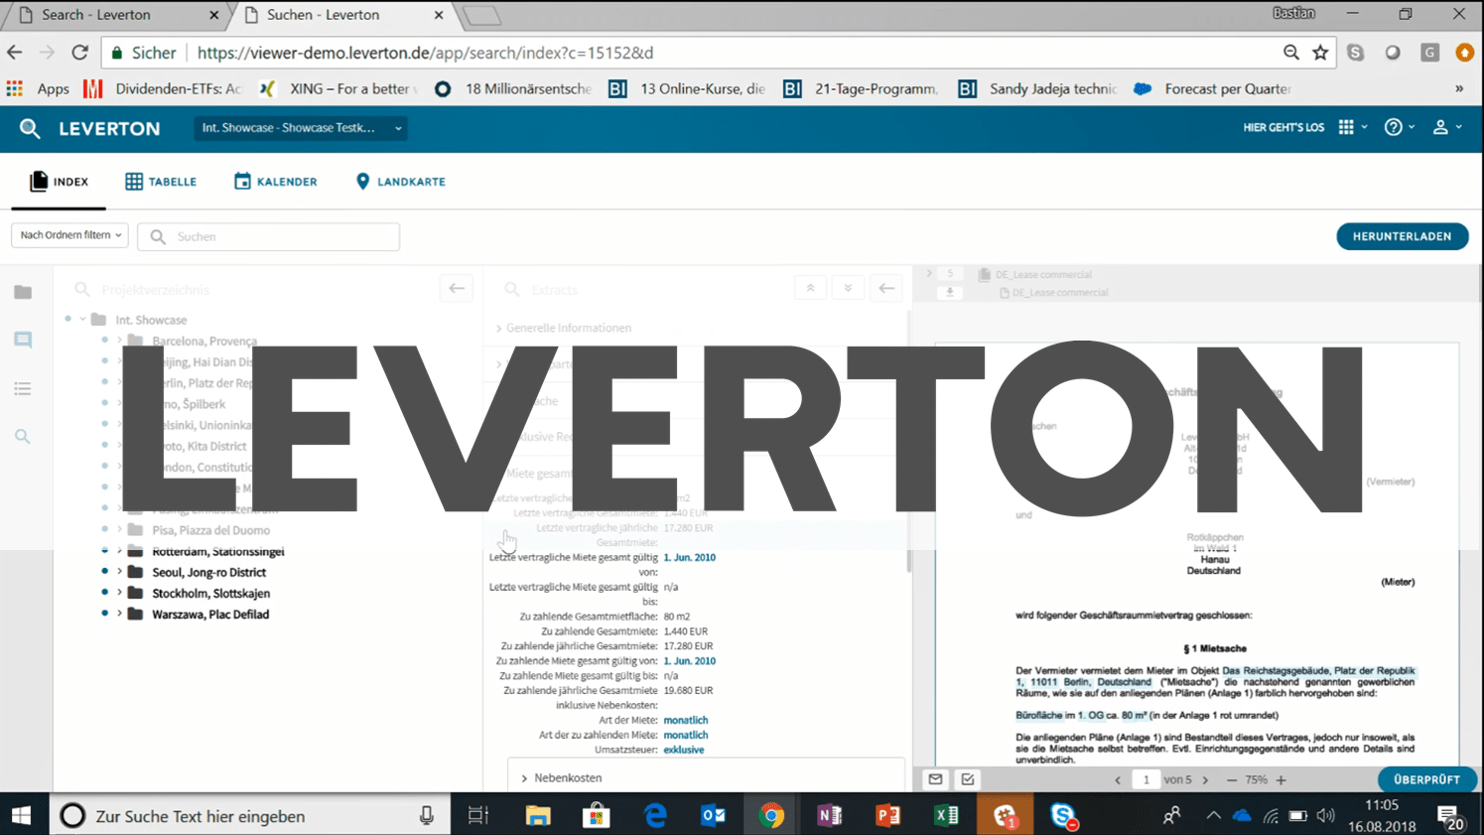
Task: Select the Stockholm, Slottskajen folder
Action: [211, 593]
